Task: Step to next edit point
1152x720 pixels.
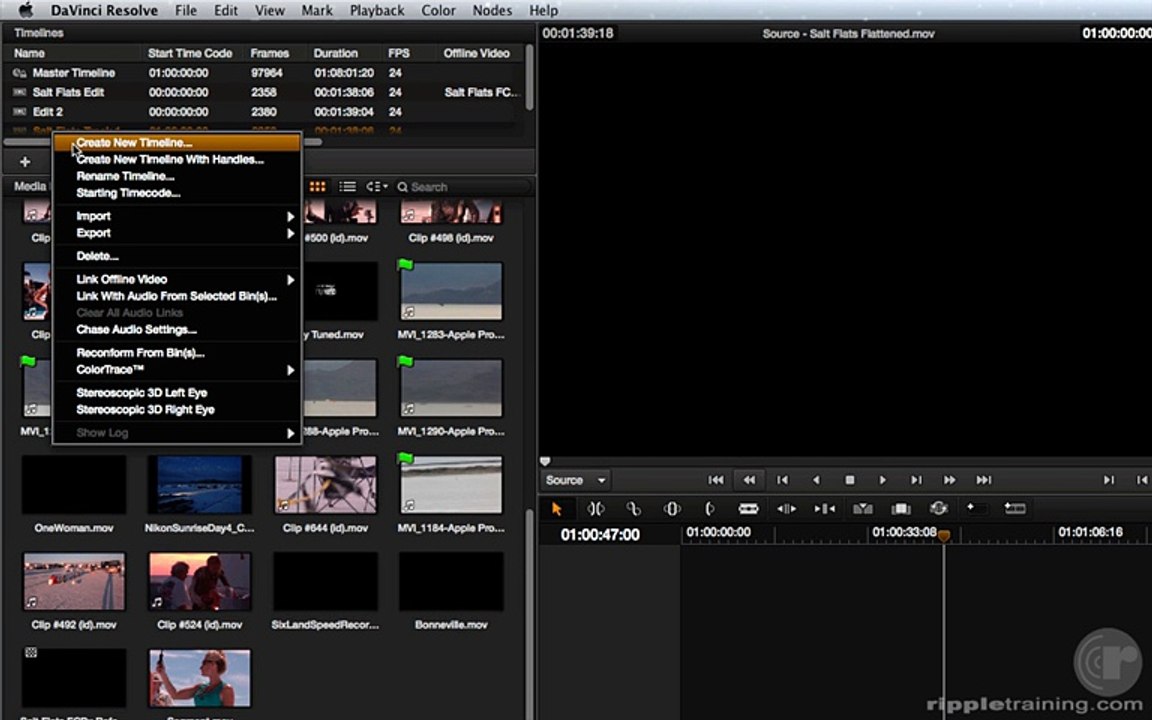Action: pos(916,480)
